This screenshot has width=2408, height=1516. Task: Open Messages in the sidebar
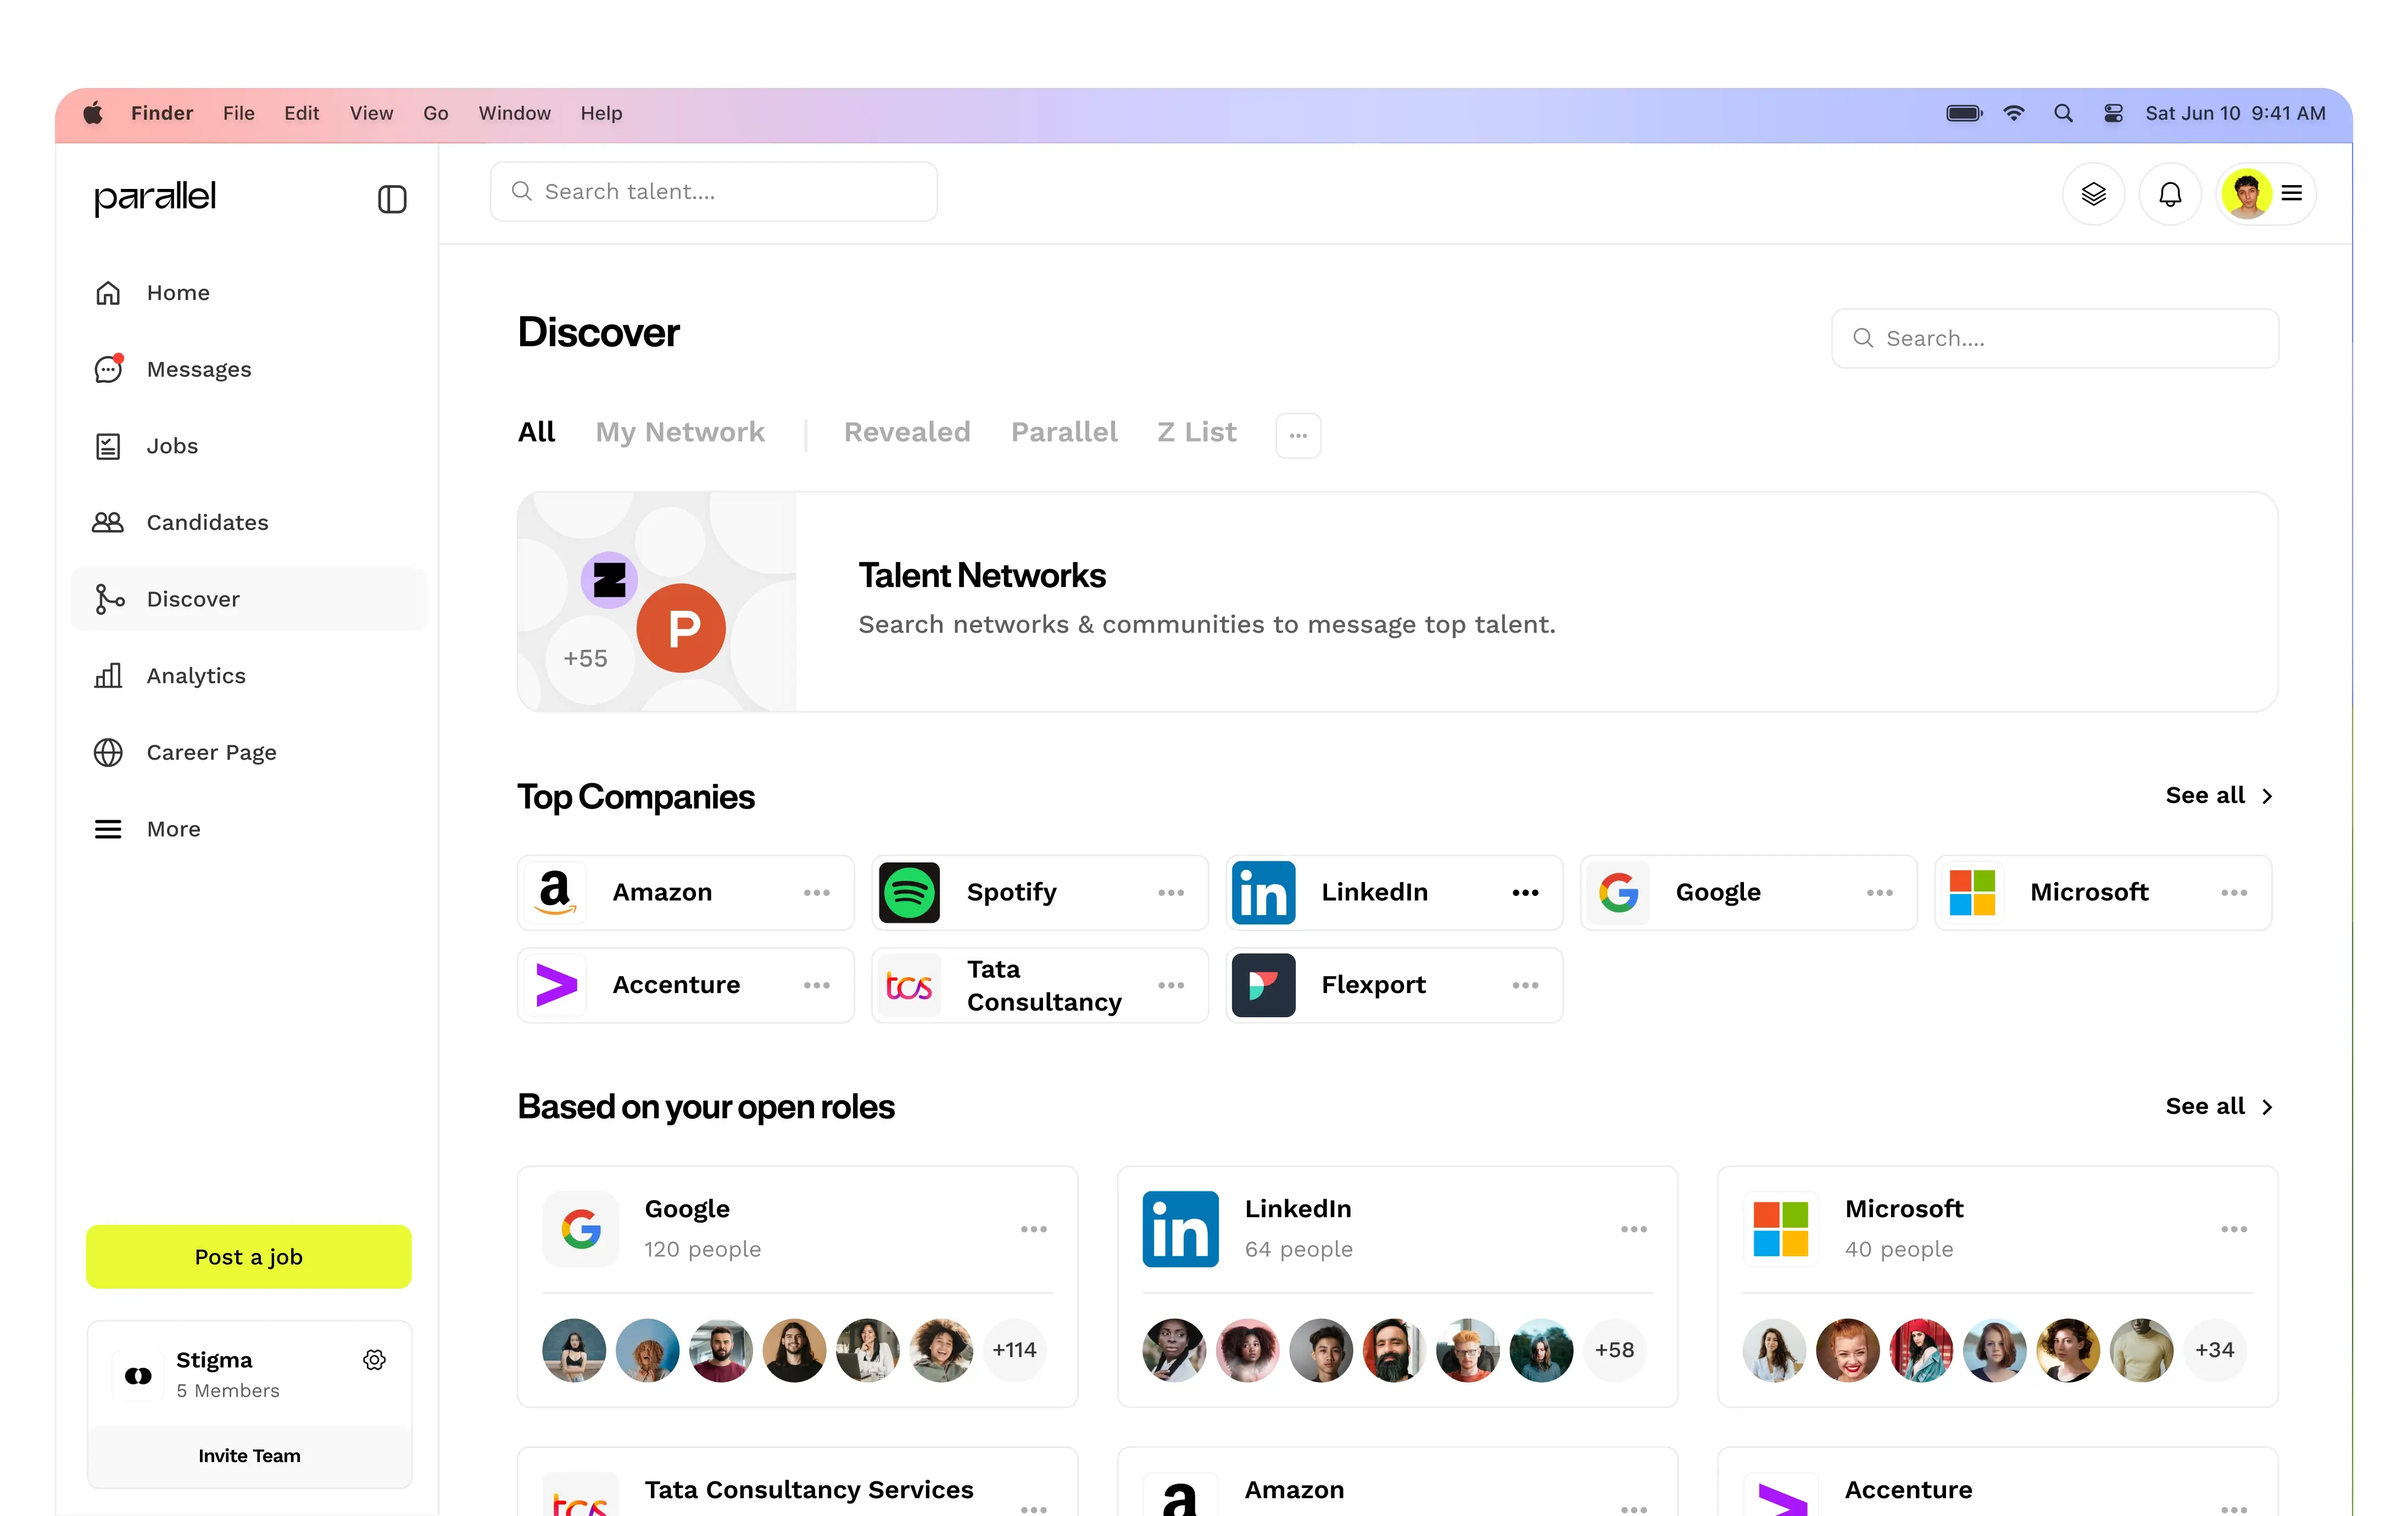click(198, 369)
